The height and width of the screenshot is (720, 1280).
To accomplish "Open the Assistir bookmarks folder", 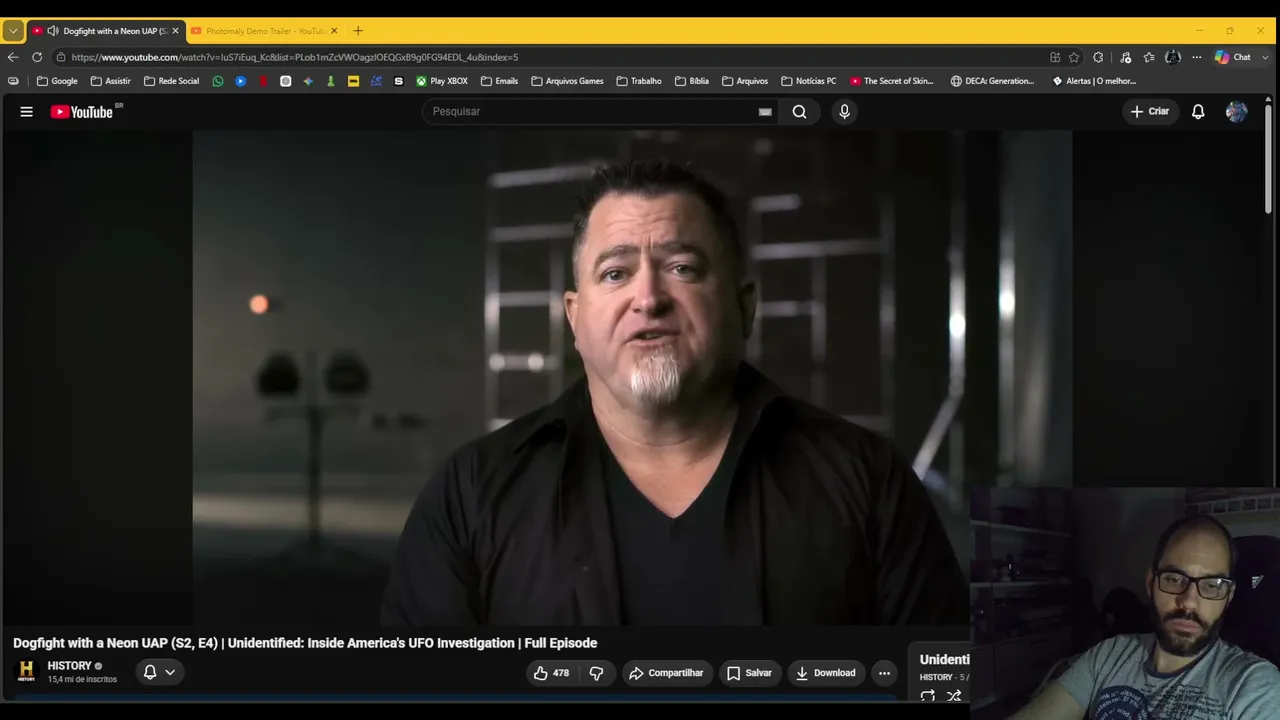I will [x=111, y=81].
